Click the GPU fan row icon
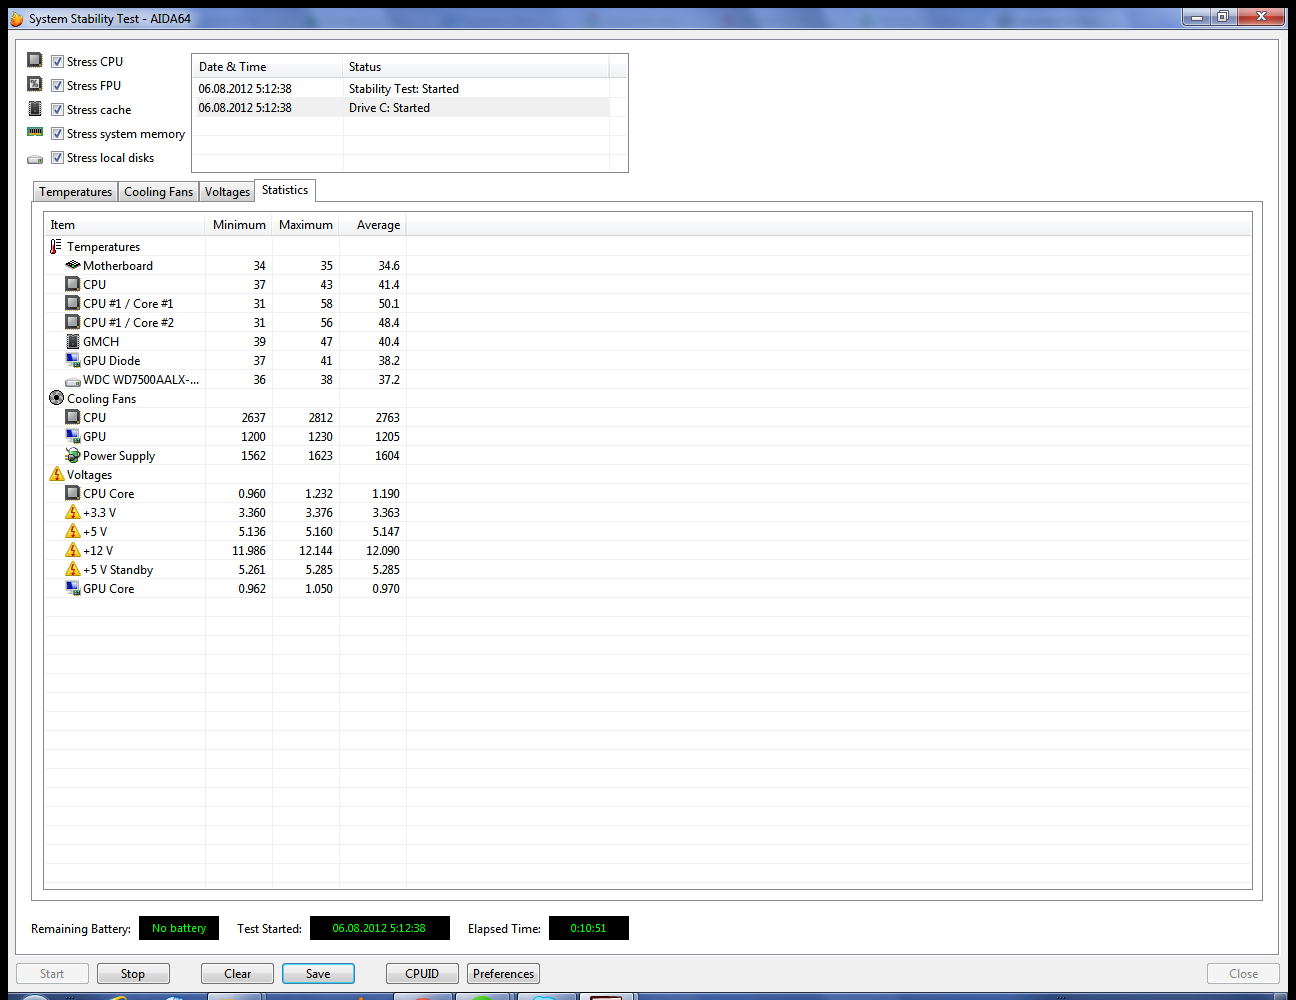This screenshot has height=1000, width=1296. click(73, 436)
